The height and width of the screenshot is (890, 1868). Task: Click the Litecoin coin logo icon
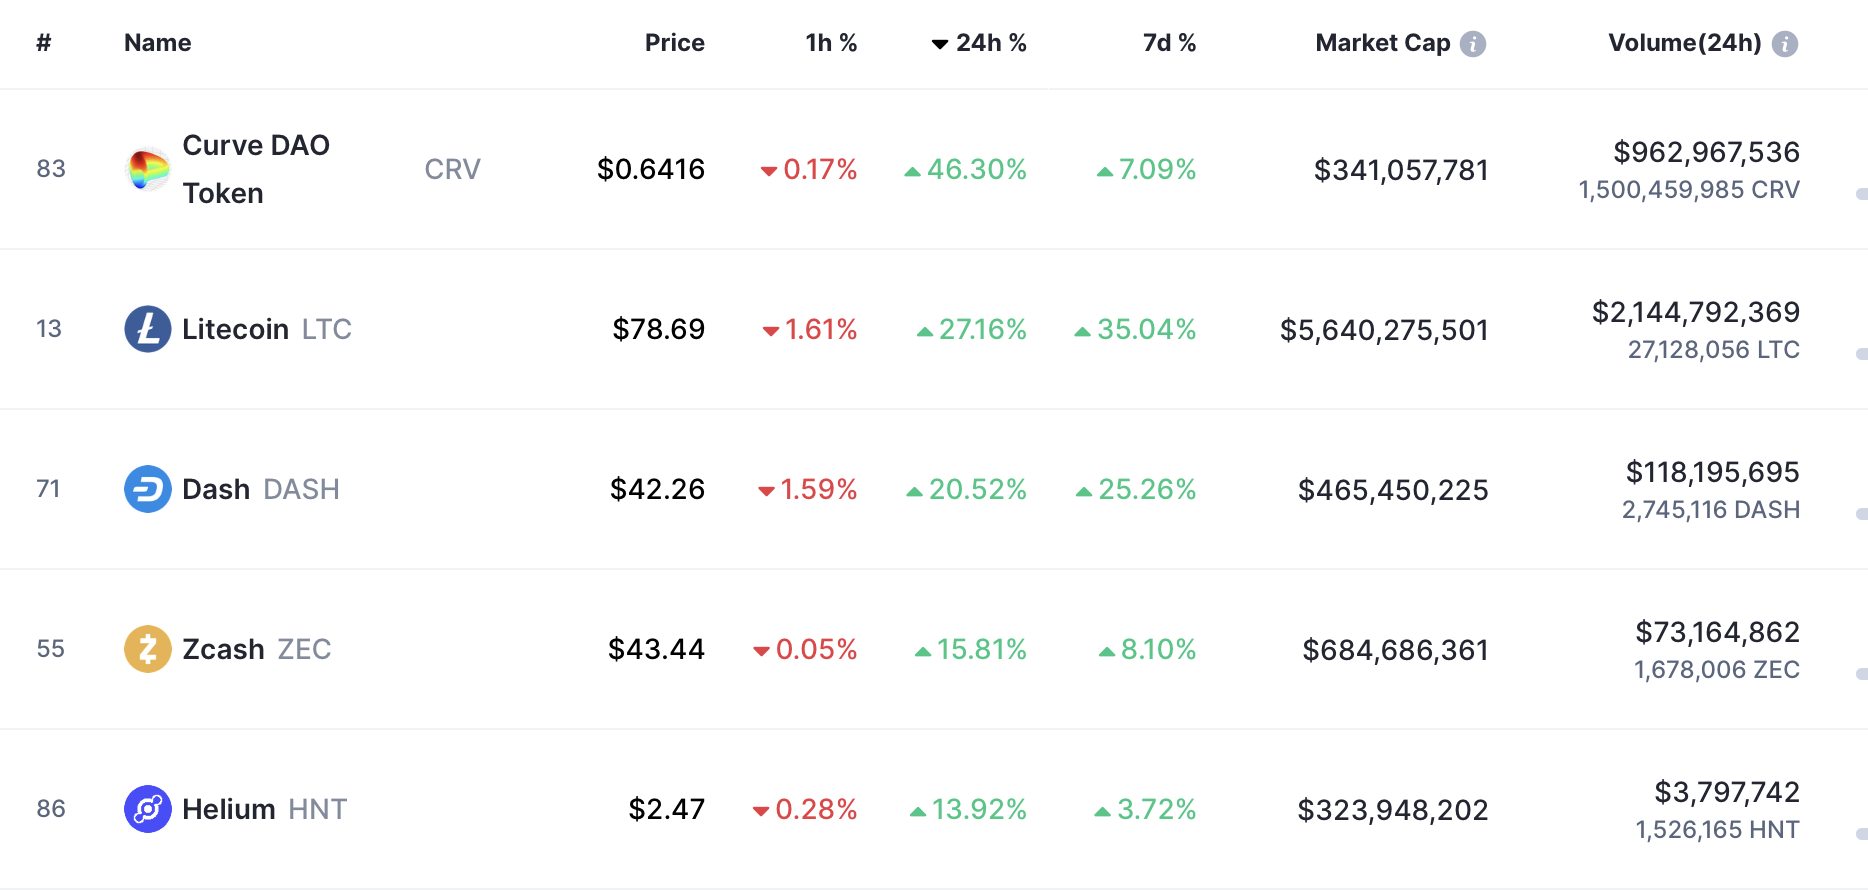pos(148,329)
